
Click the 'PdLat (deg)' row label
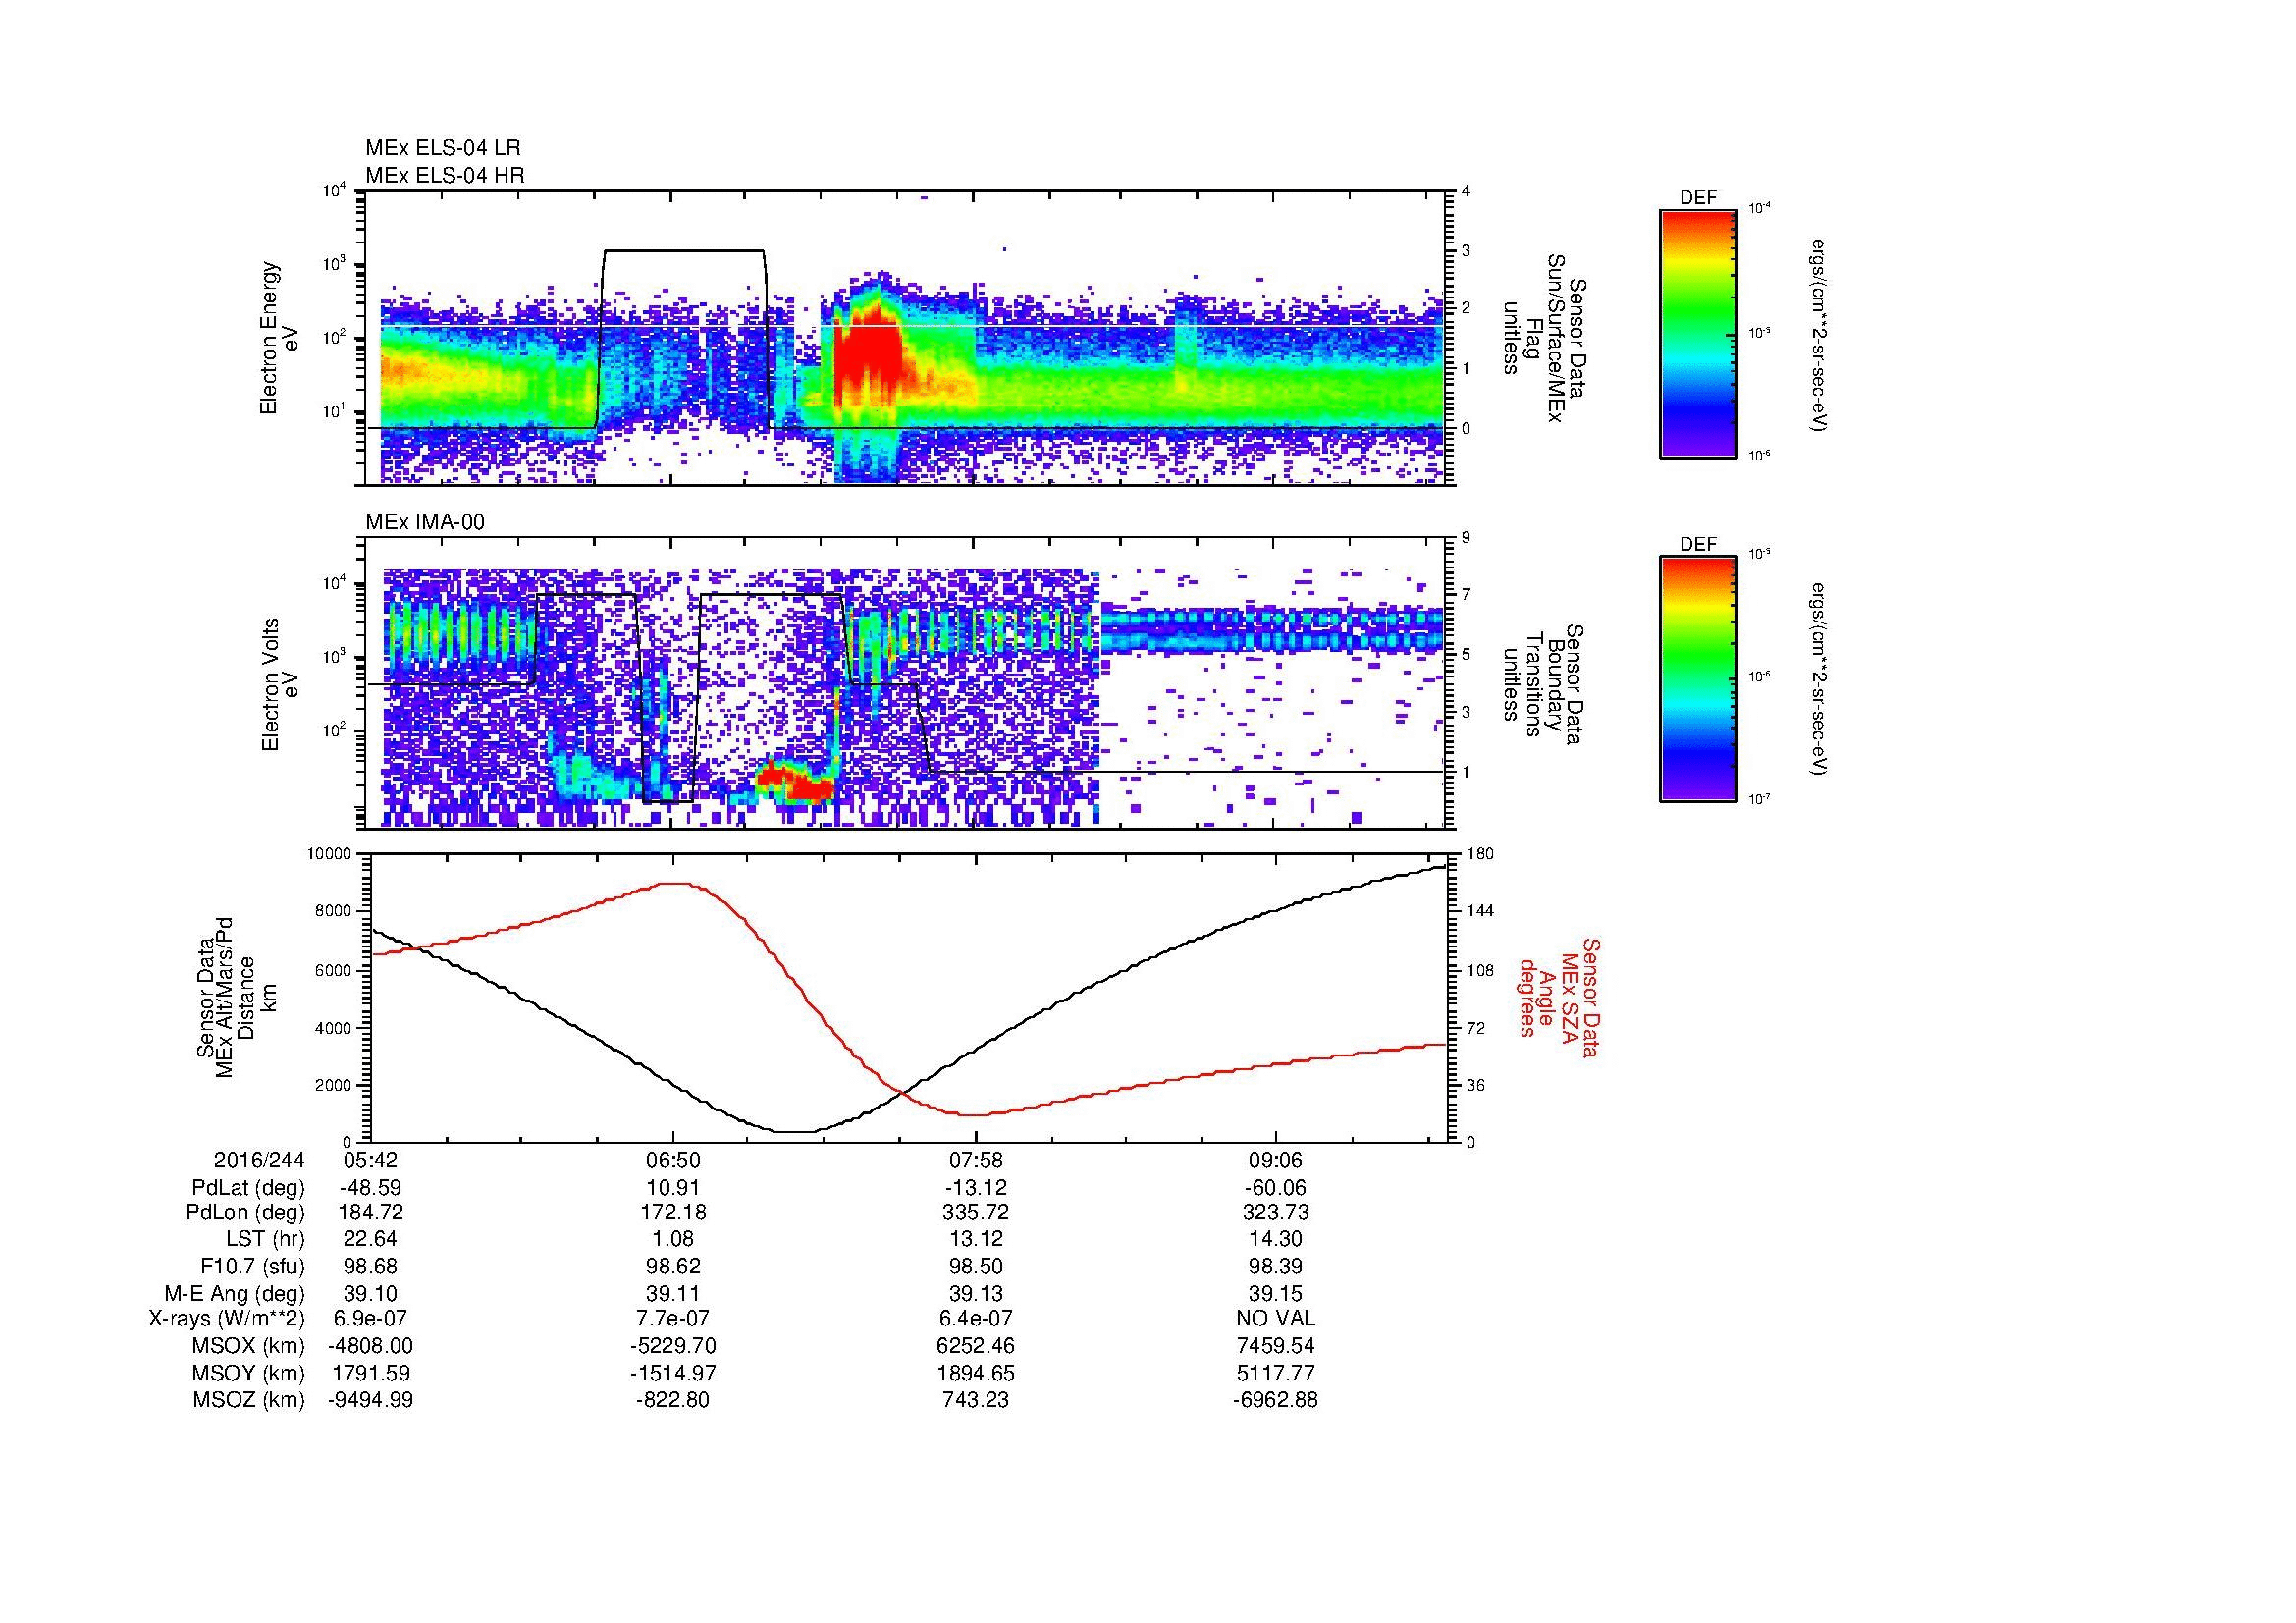click(248, 1188)
